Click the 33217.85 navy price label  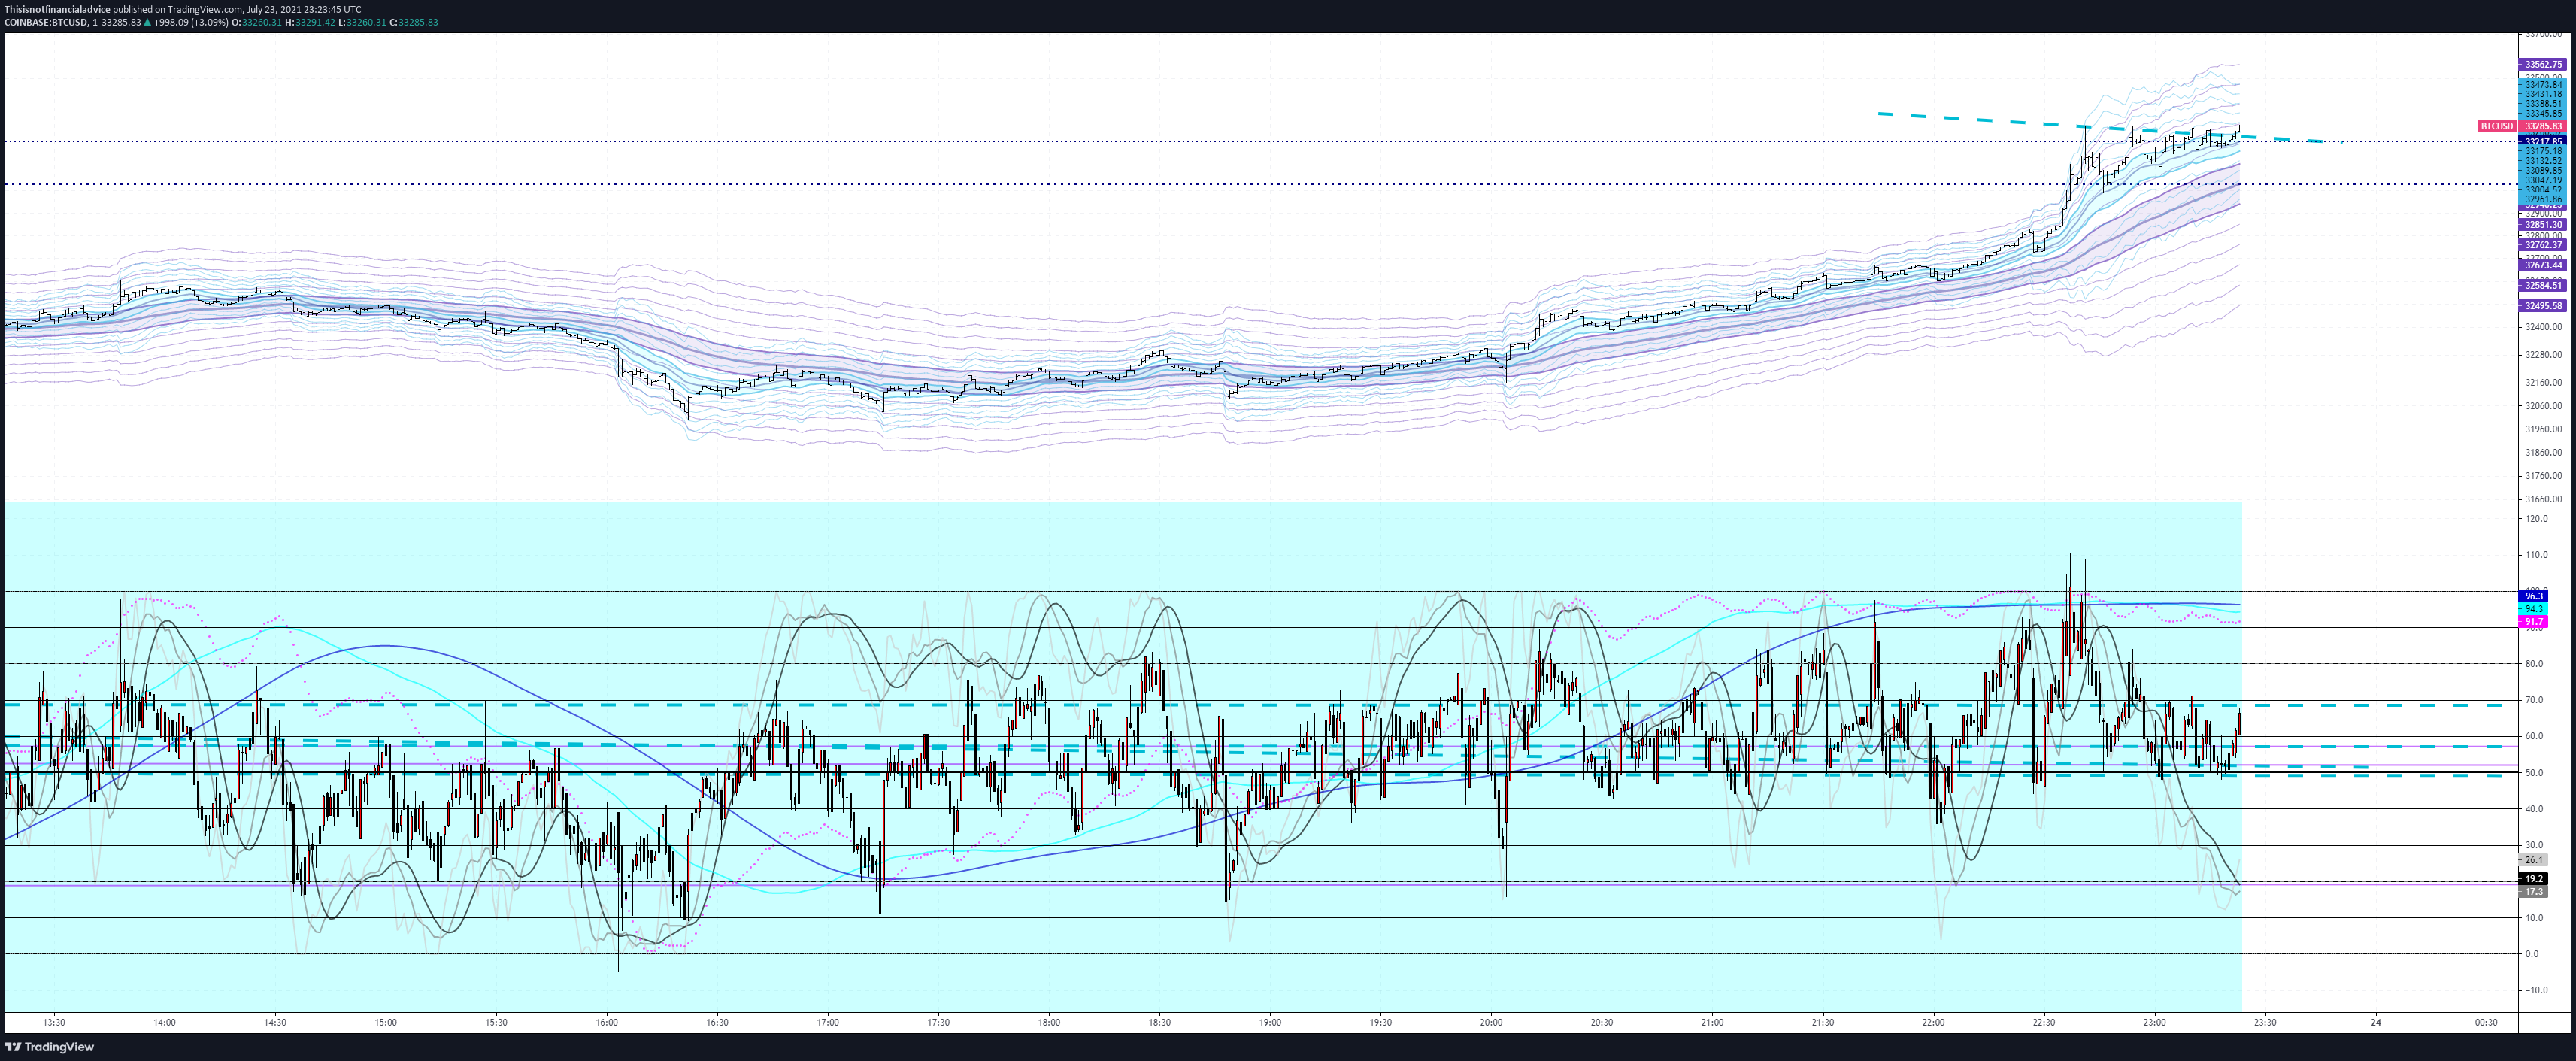click(2543, 142)
